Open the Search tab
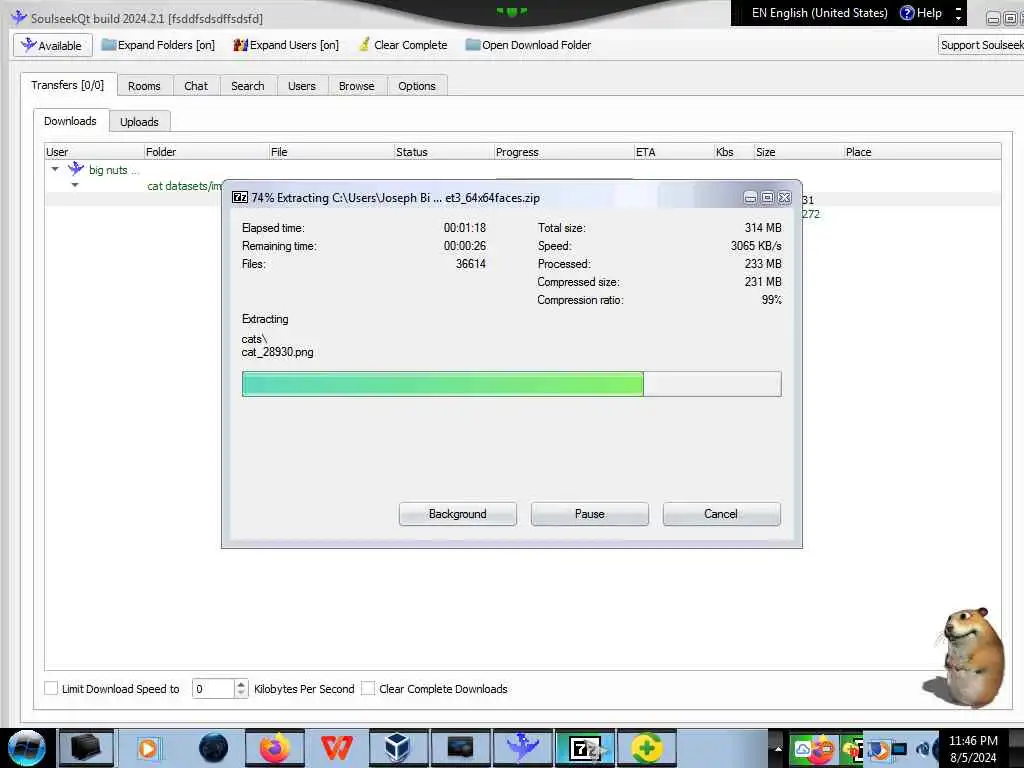Image resolution: width=1024 pixels, height=768 pixels. coord(248,86)
